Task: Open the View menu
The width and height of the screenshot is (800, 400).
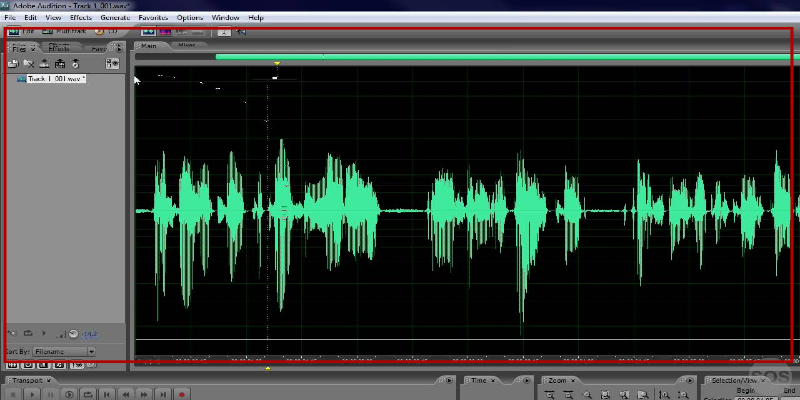Action: 53,17
